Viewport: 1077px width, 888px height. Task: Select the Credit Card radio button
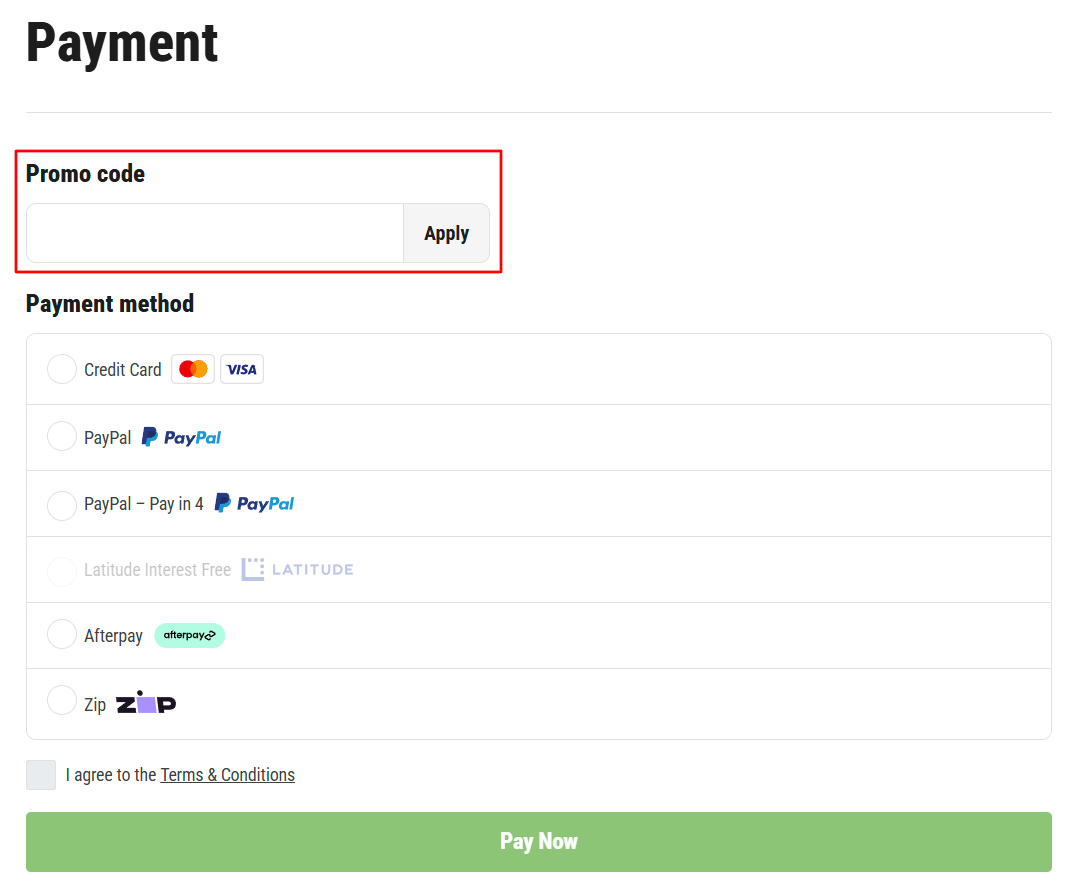click(62, 369)
